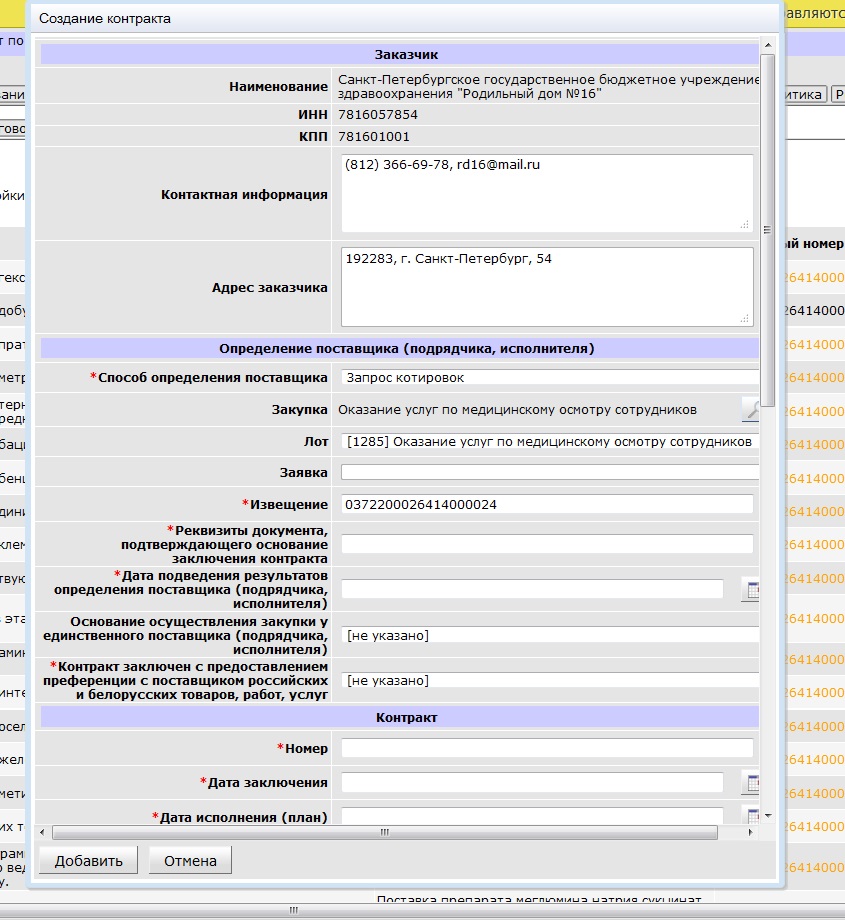This screenshot has width=845, height=924.
Task: Open calendar for Дата подведения результатов field
Action: 751,589
